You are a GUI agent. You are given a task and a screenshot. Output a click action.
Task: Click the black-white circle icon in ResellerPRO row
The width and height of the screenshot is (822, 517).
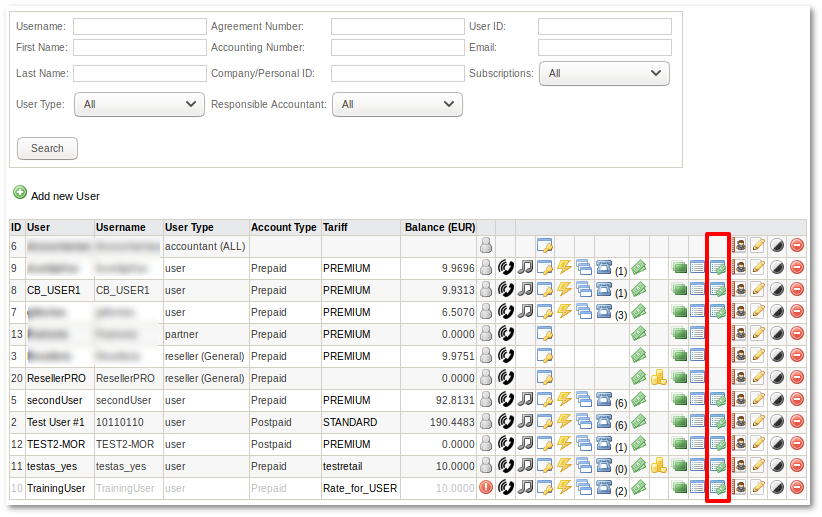(x=777, y=378)
